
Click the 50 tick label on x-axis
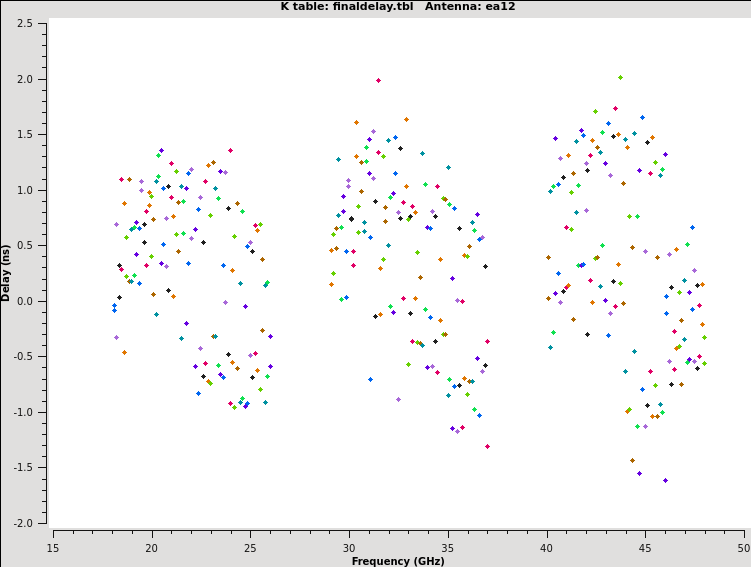[x=744, y=547]
